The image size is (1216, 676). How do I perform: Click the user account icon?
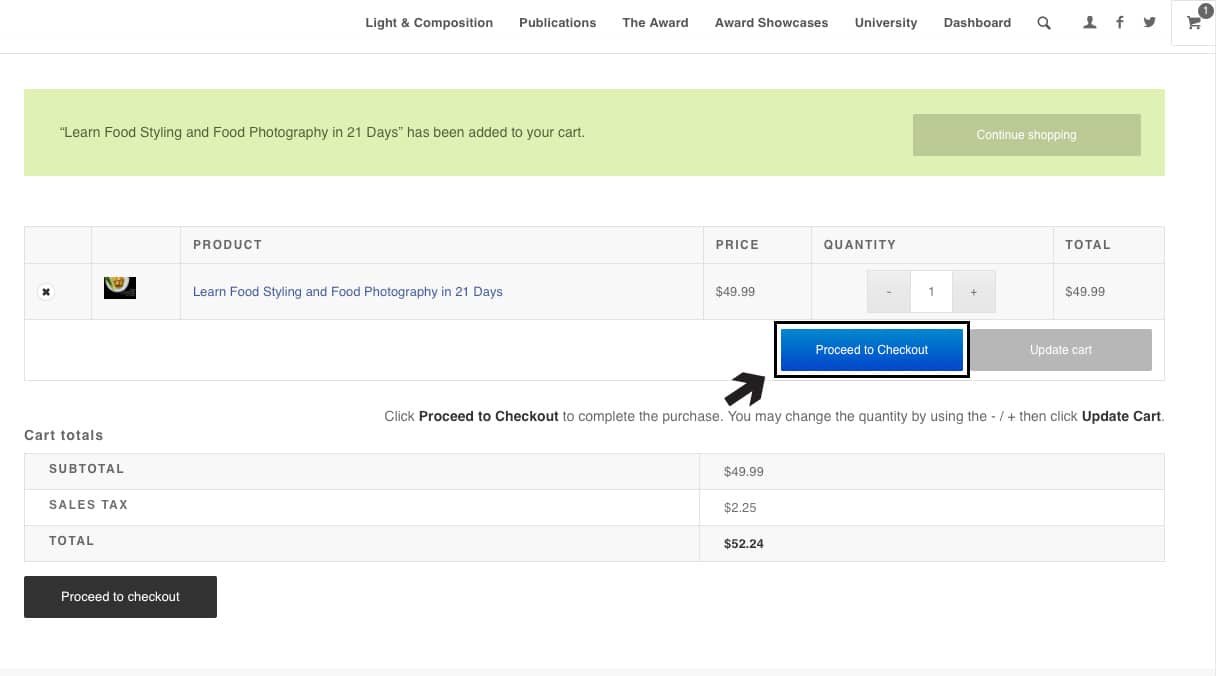(x=1090, y=23)
